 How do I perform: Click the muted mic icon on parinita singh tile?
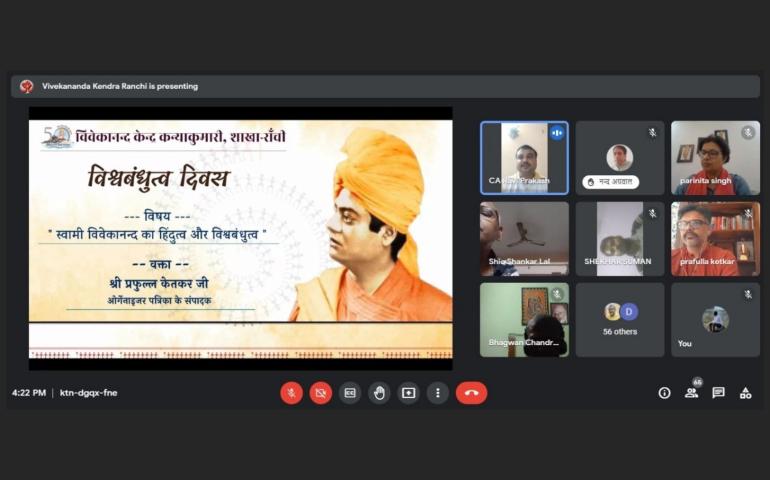tap(748, 133)
